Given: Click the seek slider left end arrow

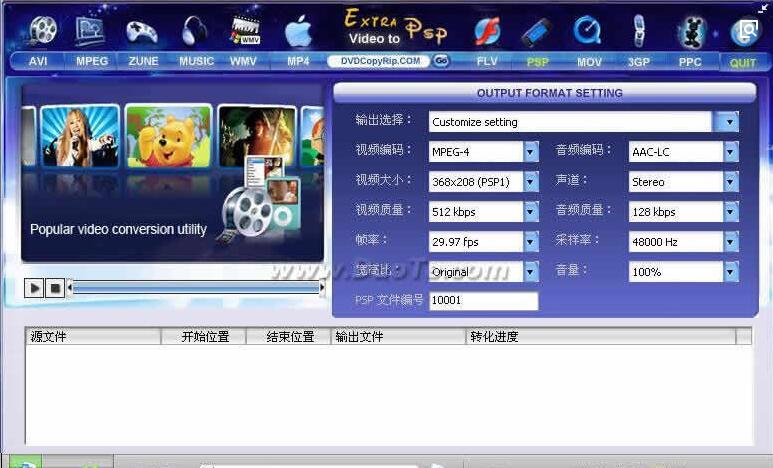Looking at the screenshot, I should [x=70, y=288].
